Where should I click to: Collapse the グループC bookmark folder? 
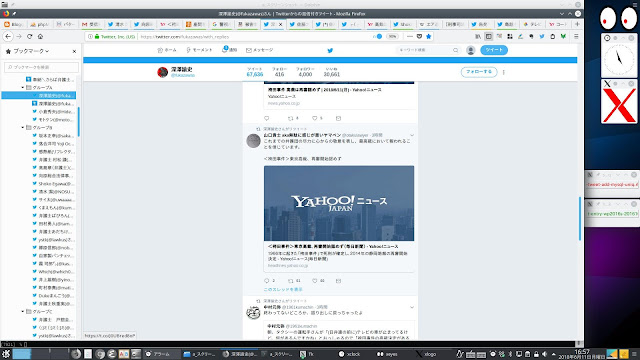[x=23, y=311]
